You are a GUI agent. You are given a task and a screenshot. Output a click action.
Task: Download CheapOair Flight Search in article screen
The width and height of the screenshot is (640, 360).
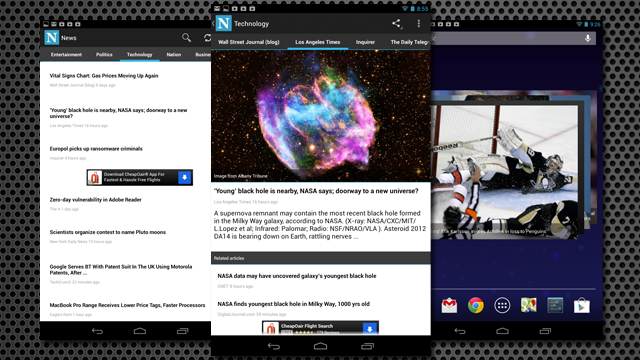click(370, 329)
